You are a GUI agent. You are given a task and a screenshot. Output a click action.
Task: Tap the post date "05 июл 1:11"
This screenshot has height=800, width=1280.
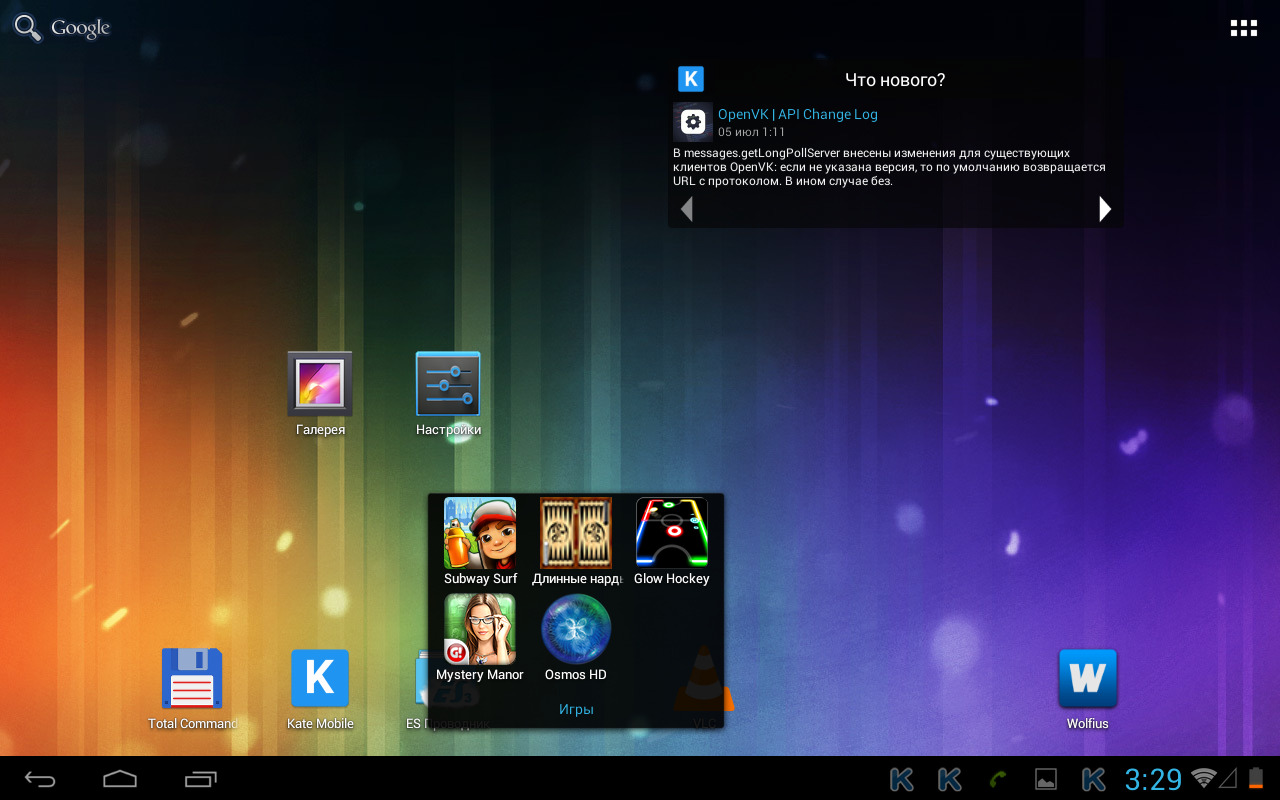point(751,132)
